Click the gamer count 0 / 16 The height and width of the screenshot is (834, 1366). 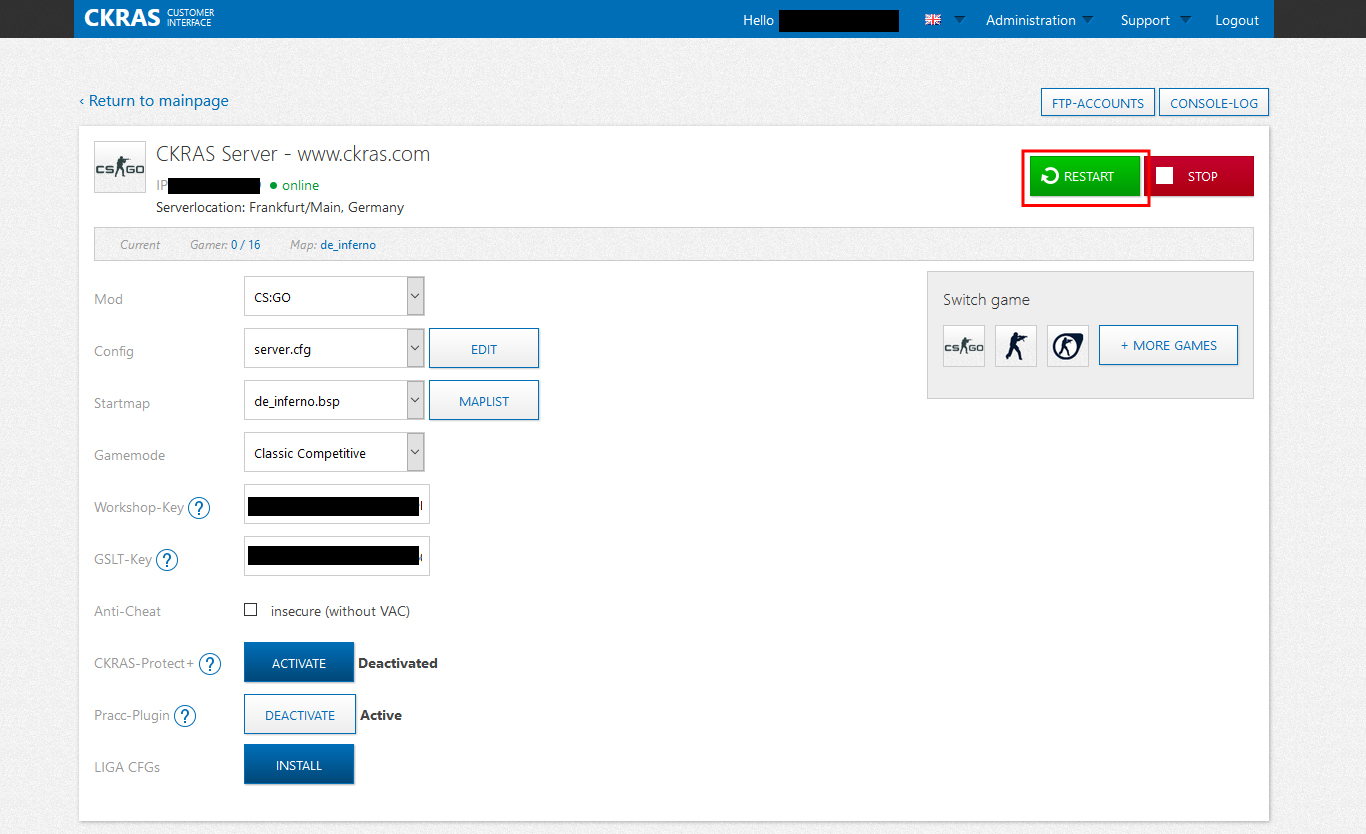tap(245, 245)
